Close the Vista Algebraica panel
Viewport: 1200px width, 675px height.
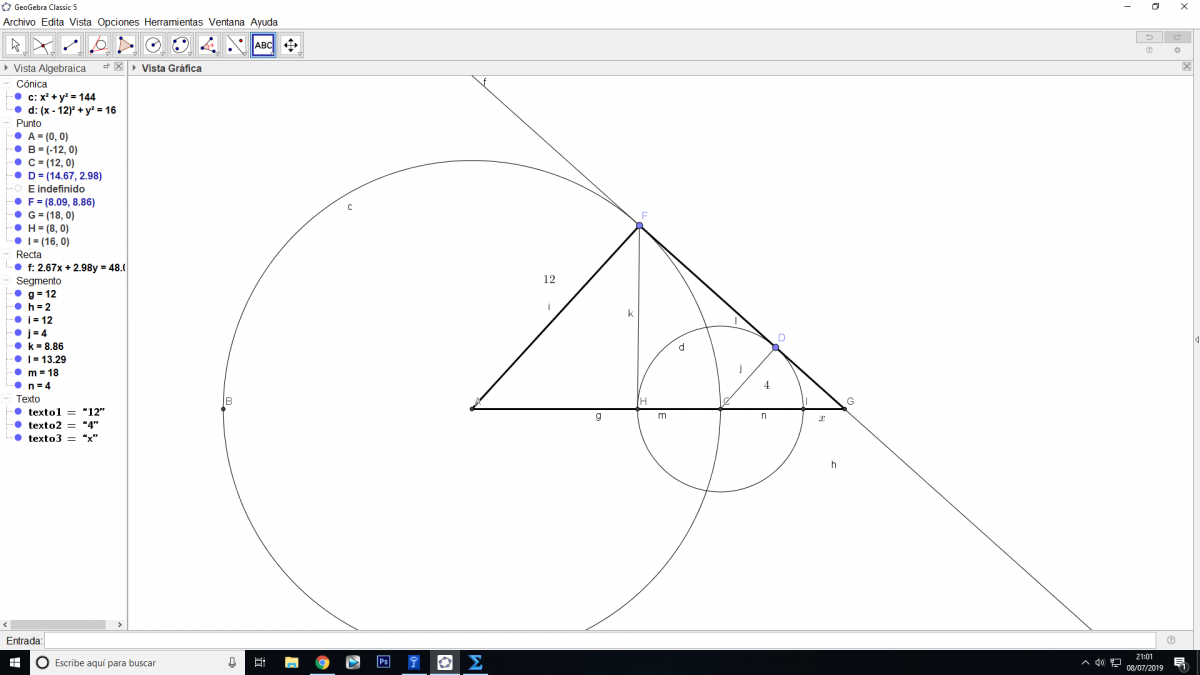coord(119,67)
